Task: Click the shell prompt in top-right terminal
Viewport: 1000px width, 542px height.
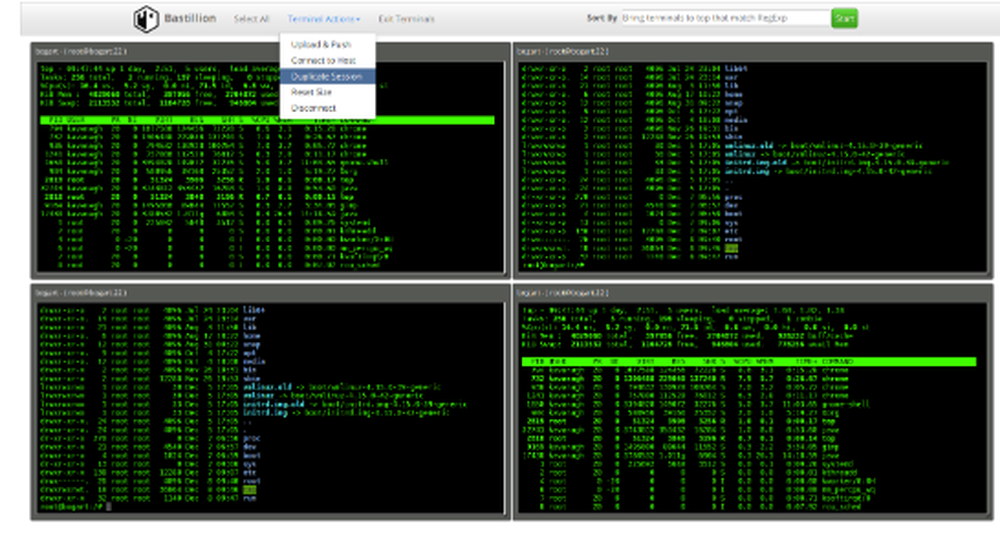Action: click(x=553, y=265)
